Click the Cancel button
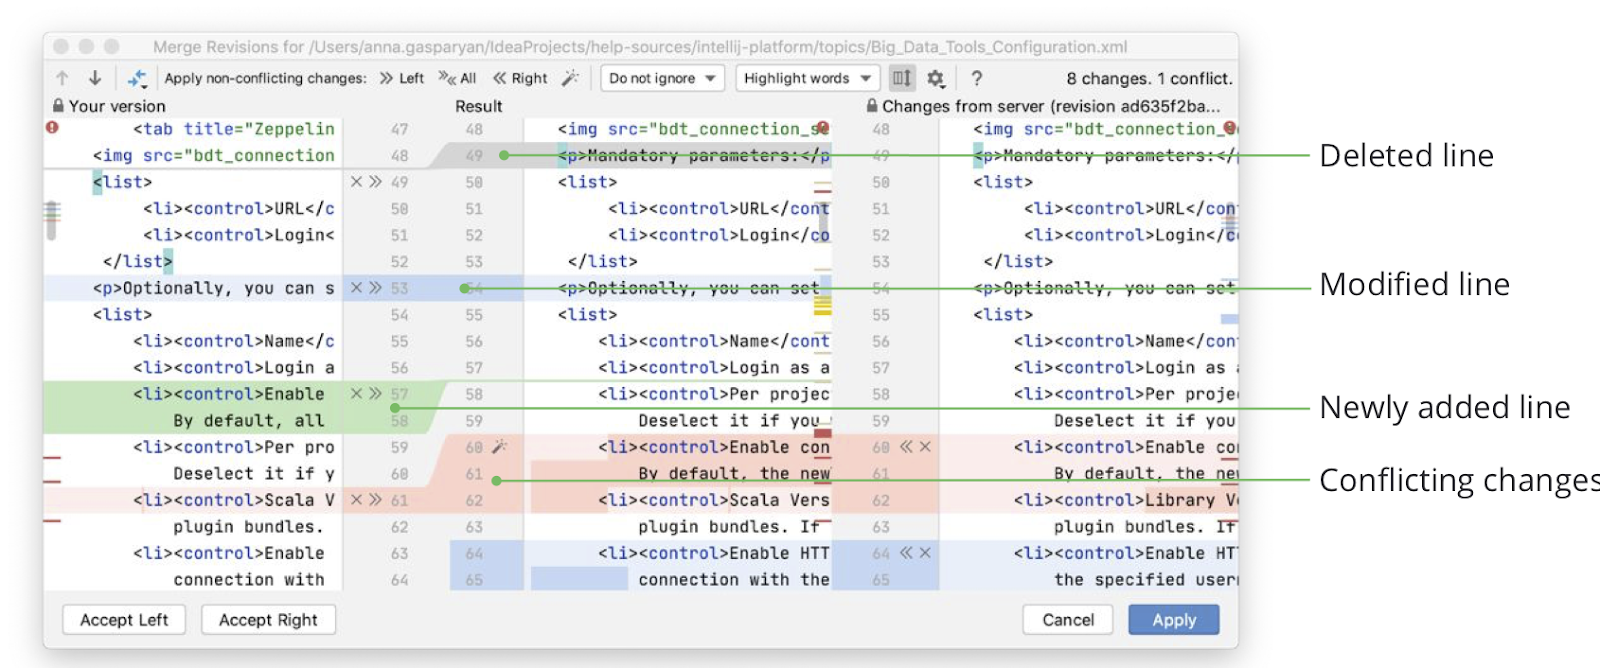This screenshot has width=1600, height=668. coord(1068,620)
